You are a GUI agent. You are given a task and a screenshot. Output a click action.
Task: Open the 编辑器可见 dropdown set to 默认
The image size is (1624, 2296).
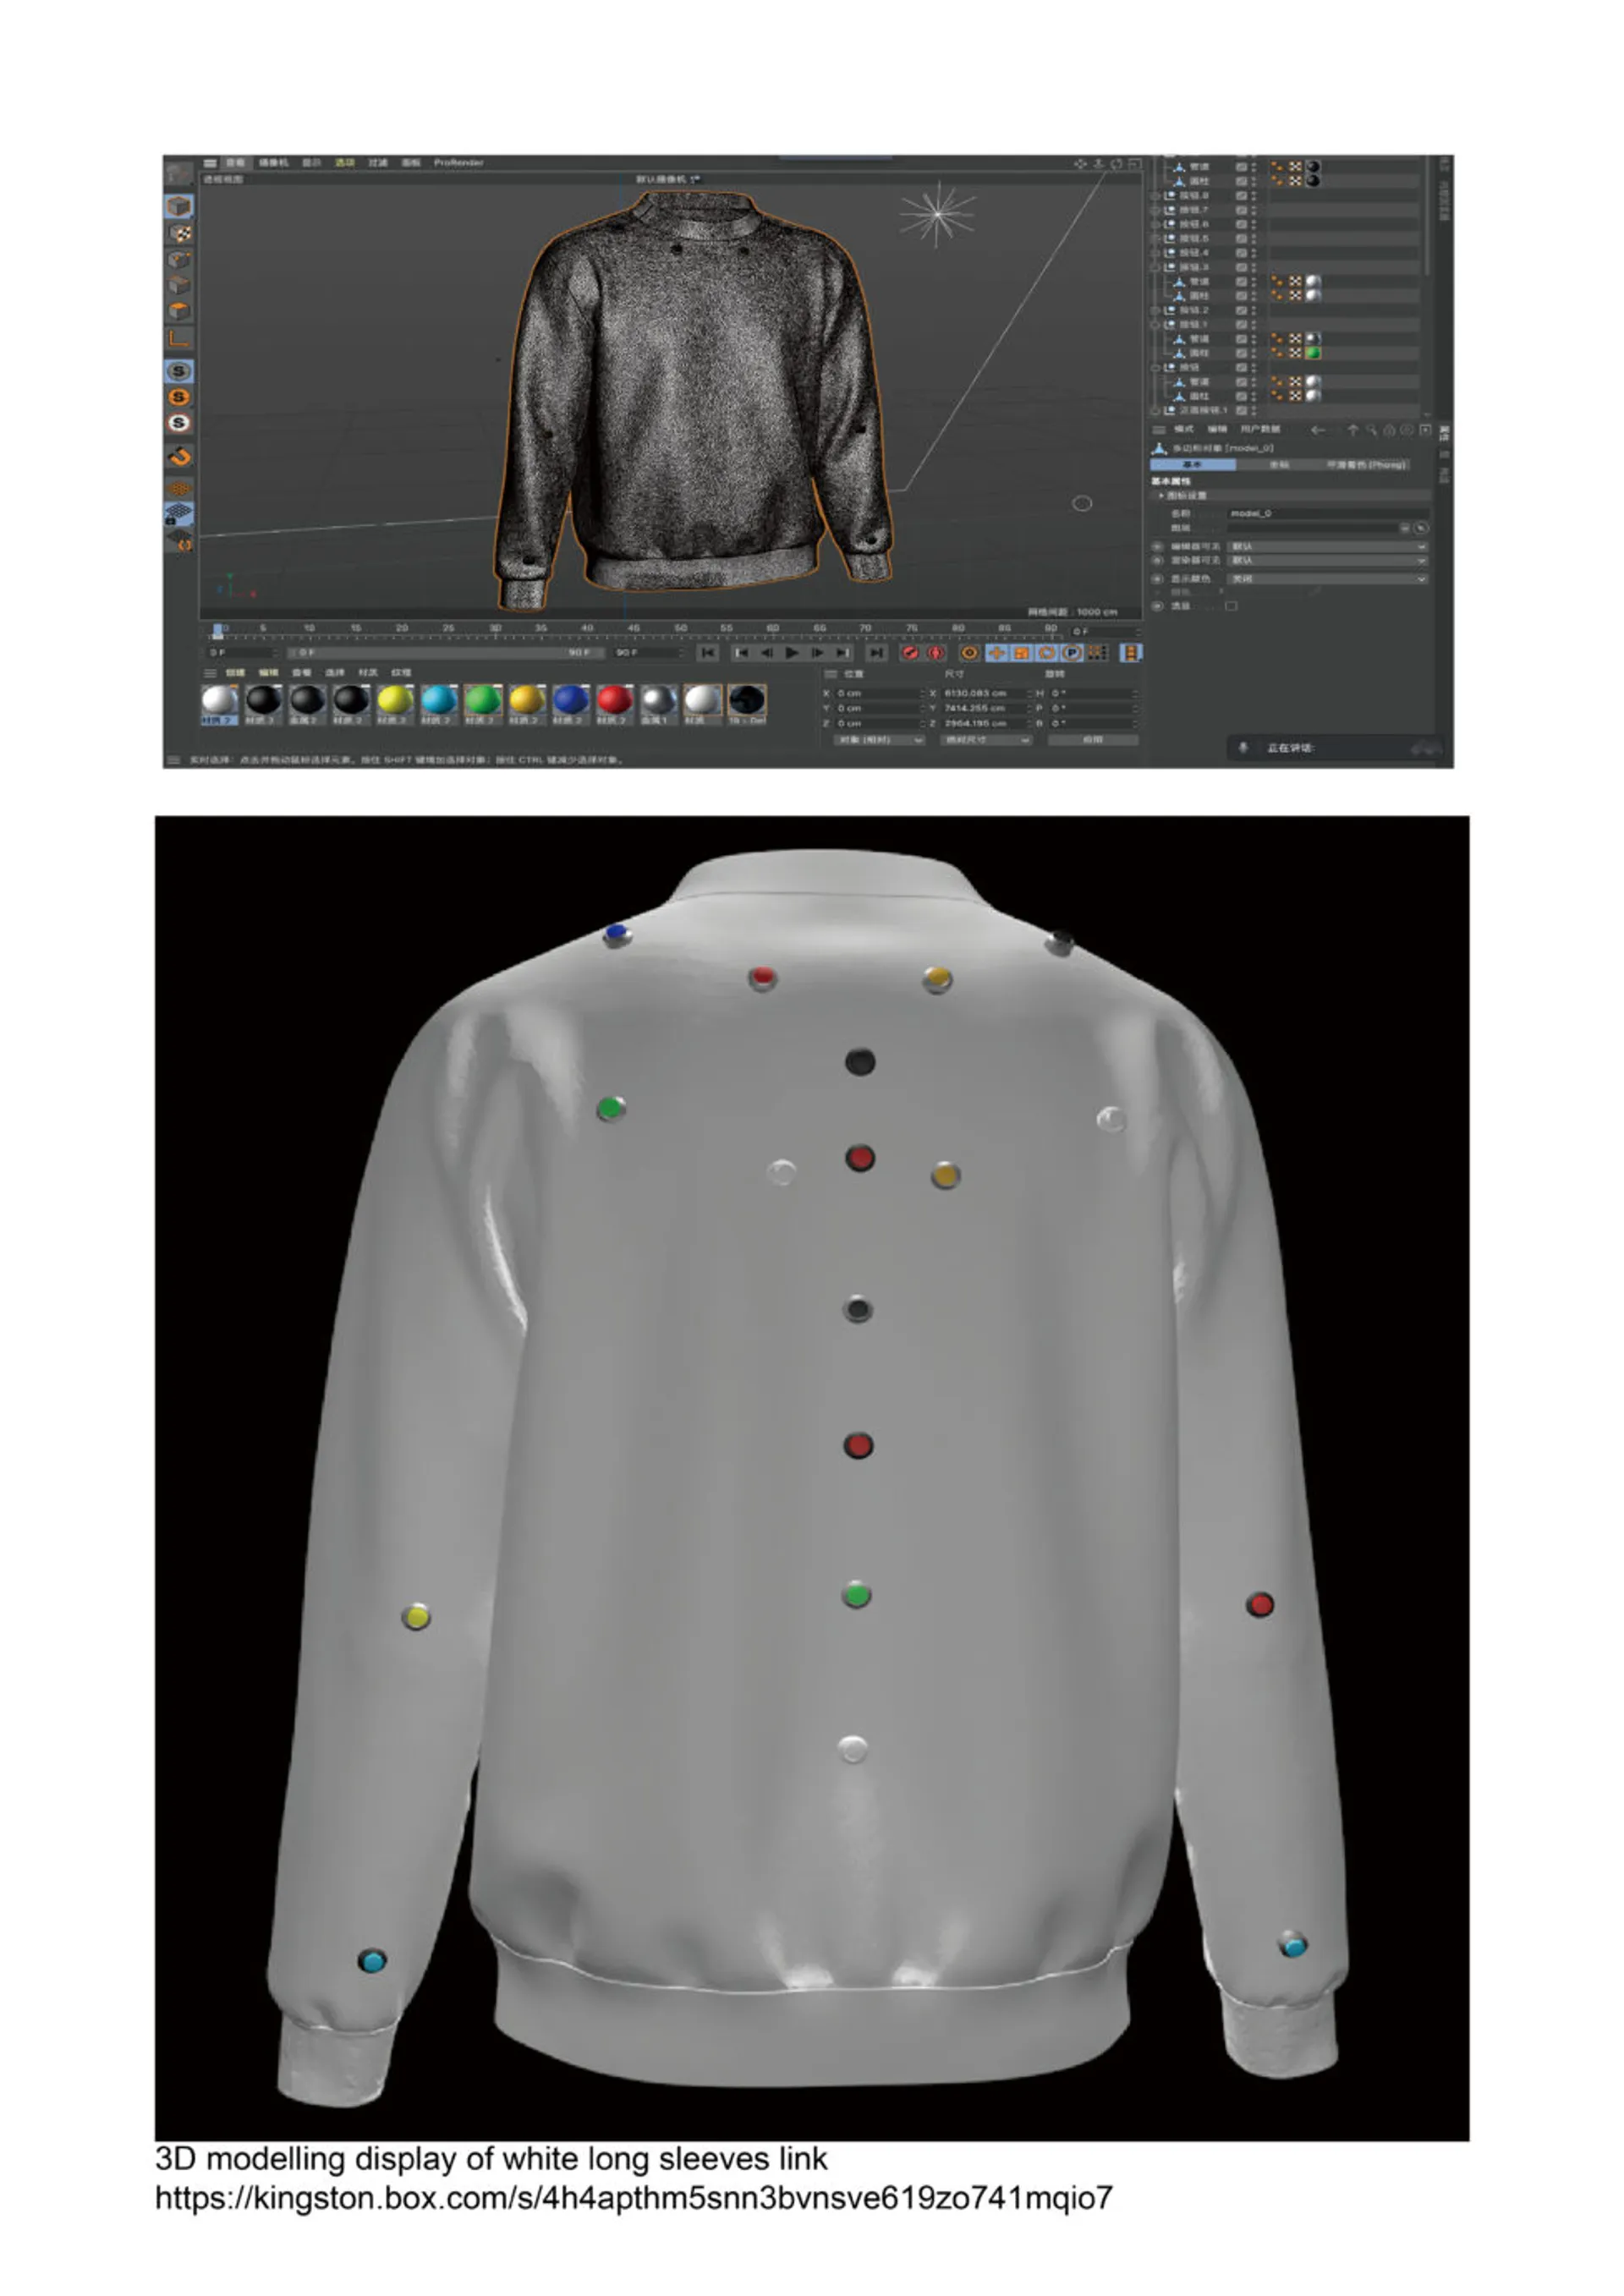pyautogui.click(x=1326, y=547)
